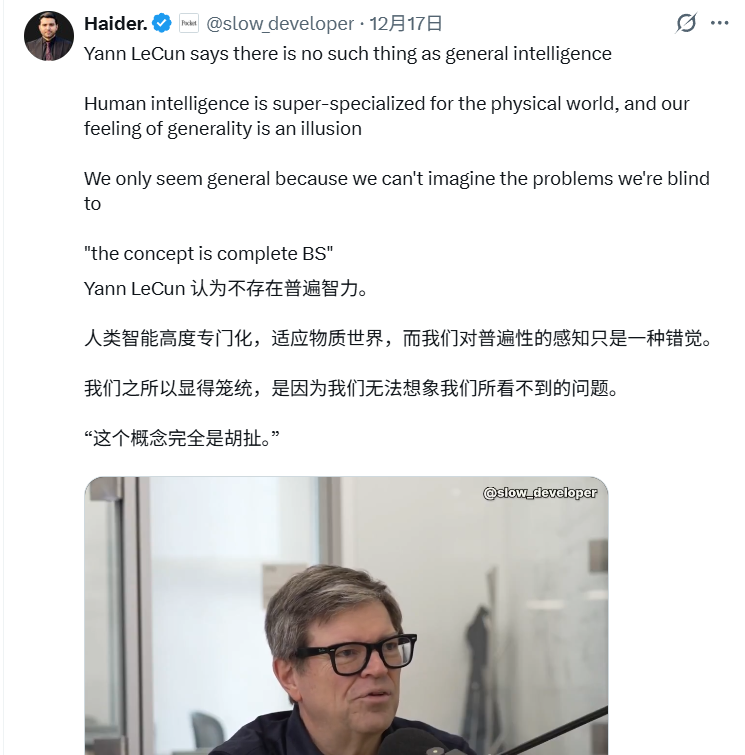Click the Chinese line 'Yann LeCun 认为不存在普遍智力'
This screenshot has height=755, width=745.
point(226,288)
